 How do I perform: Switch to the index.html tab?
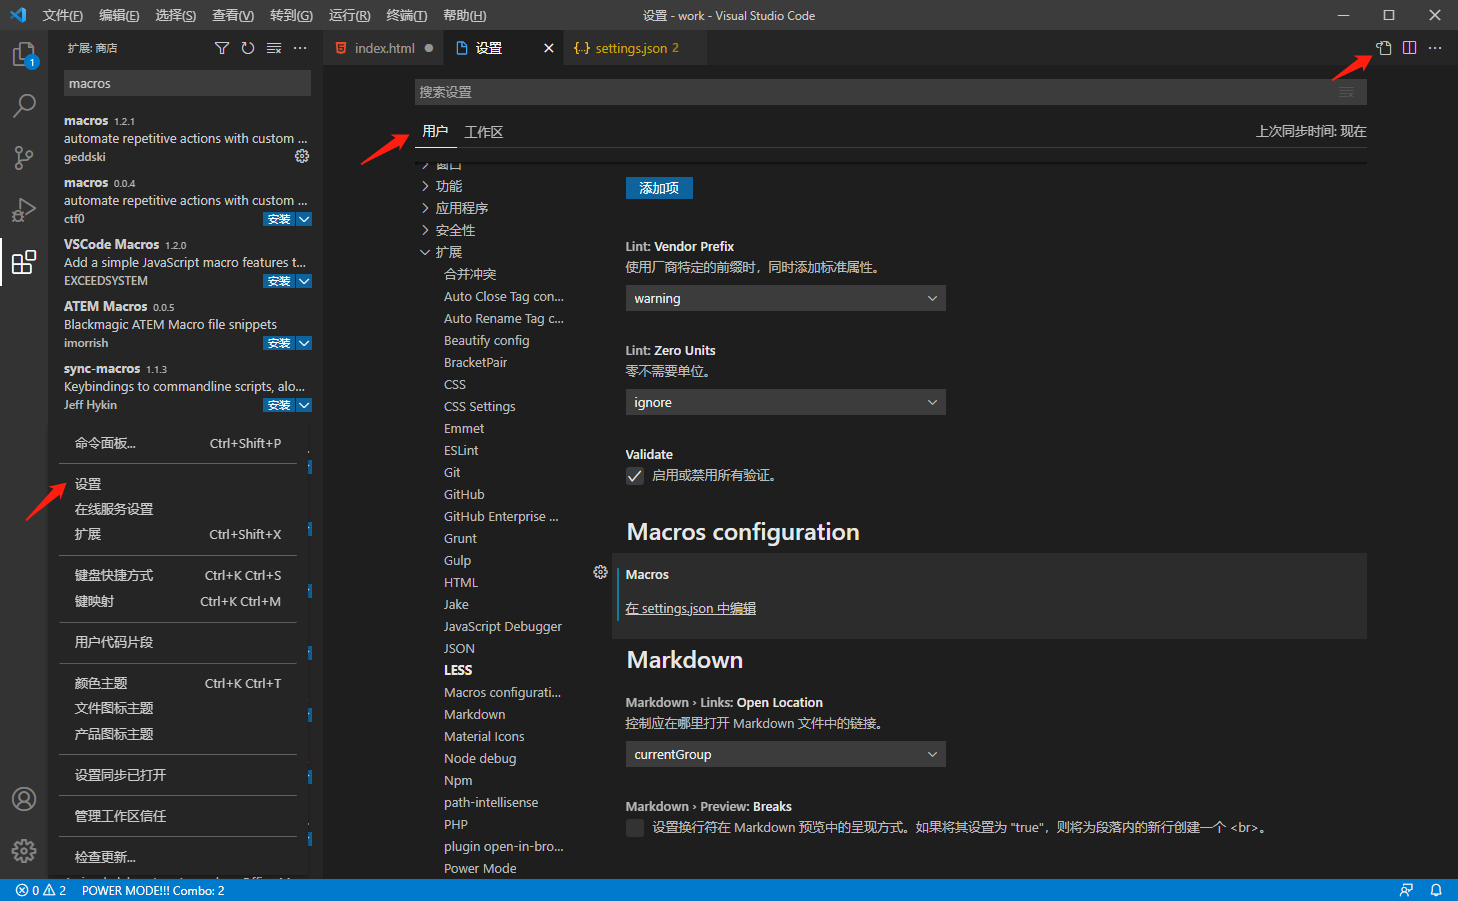(384, 48)
